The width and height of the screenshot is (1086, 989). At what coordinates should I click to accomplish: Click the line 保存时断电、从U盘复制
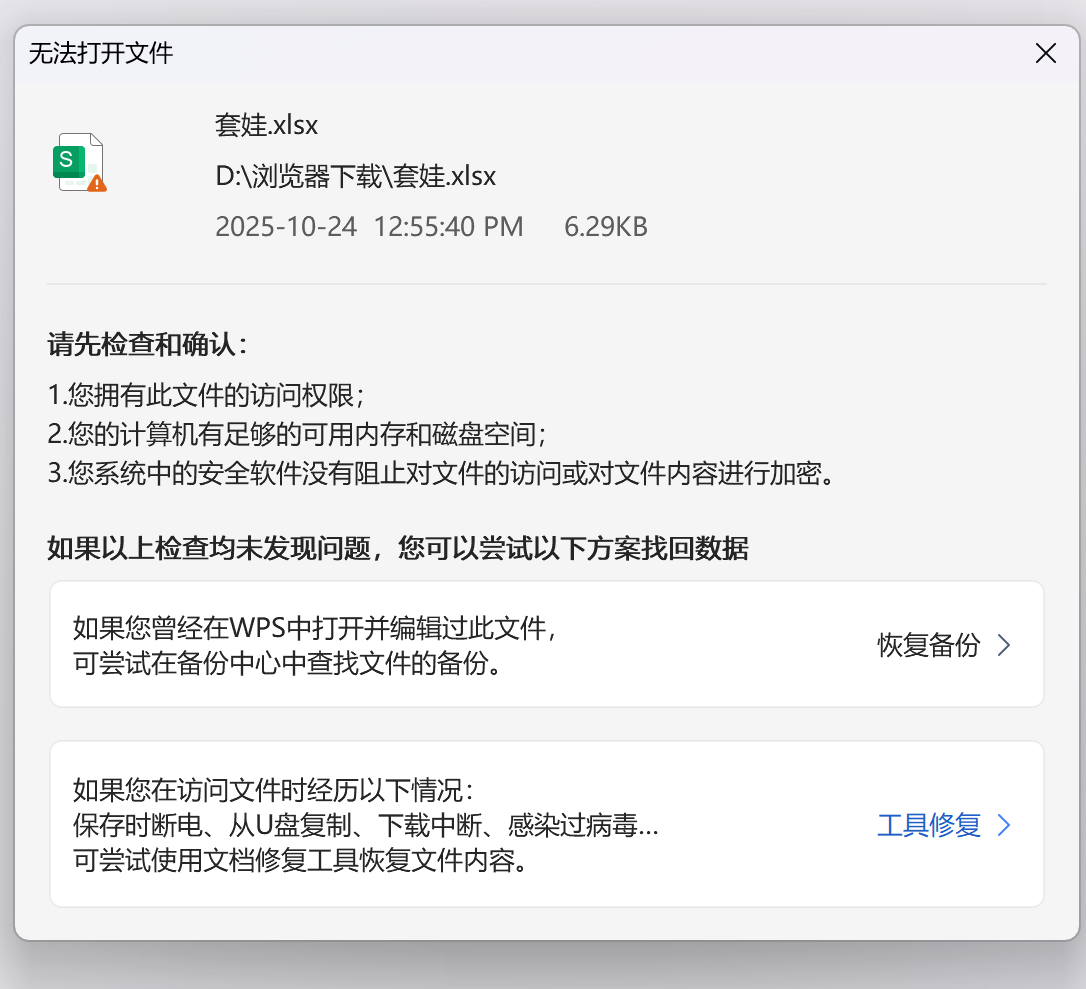pyautogui.click(x=366, y=826)
